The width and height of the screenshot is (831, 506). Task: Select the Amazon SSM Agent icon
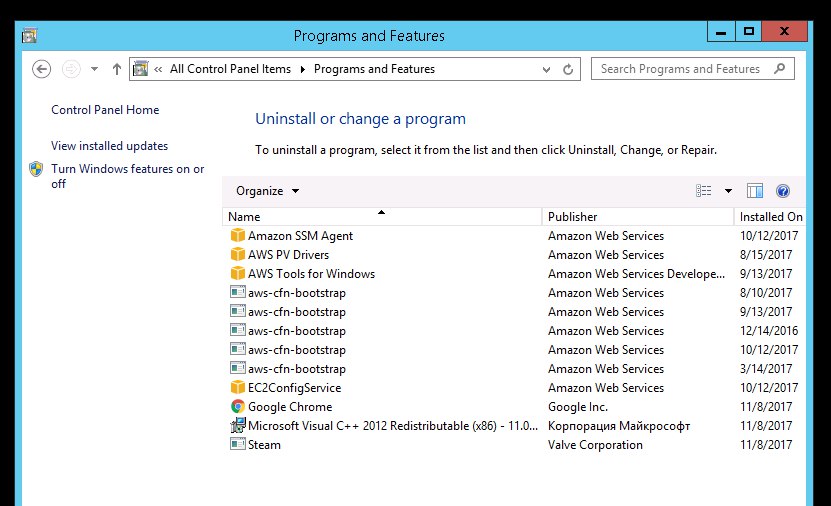[x=237, y=235]
